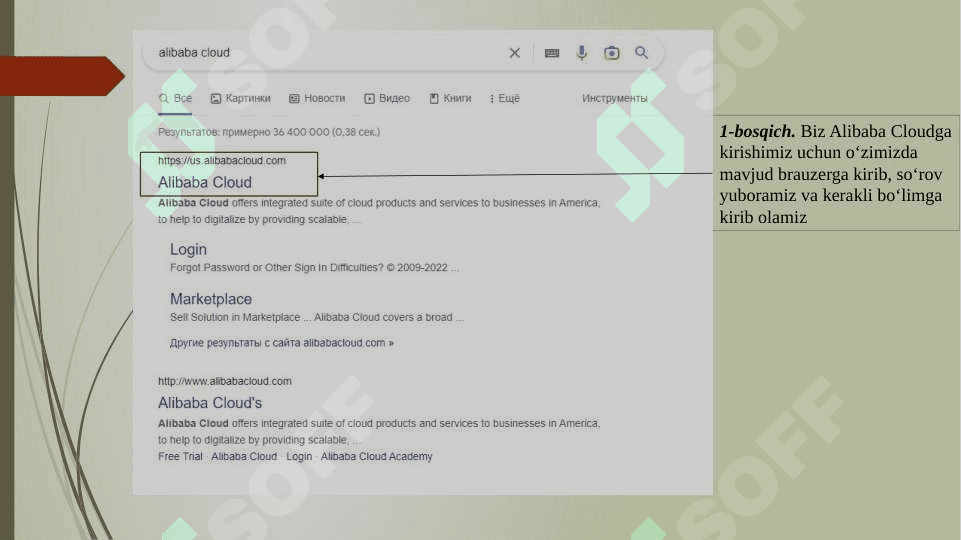Screen dimensions: 961x540
Task: Go to the Книги tab
Action: tap(450, 99)
